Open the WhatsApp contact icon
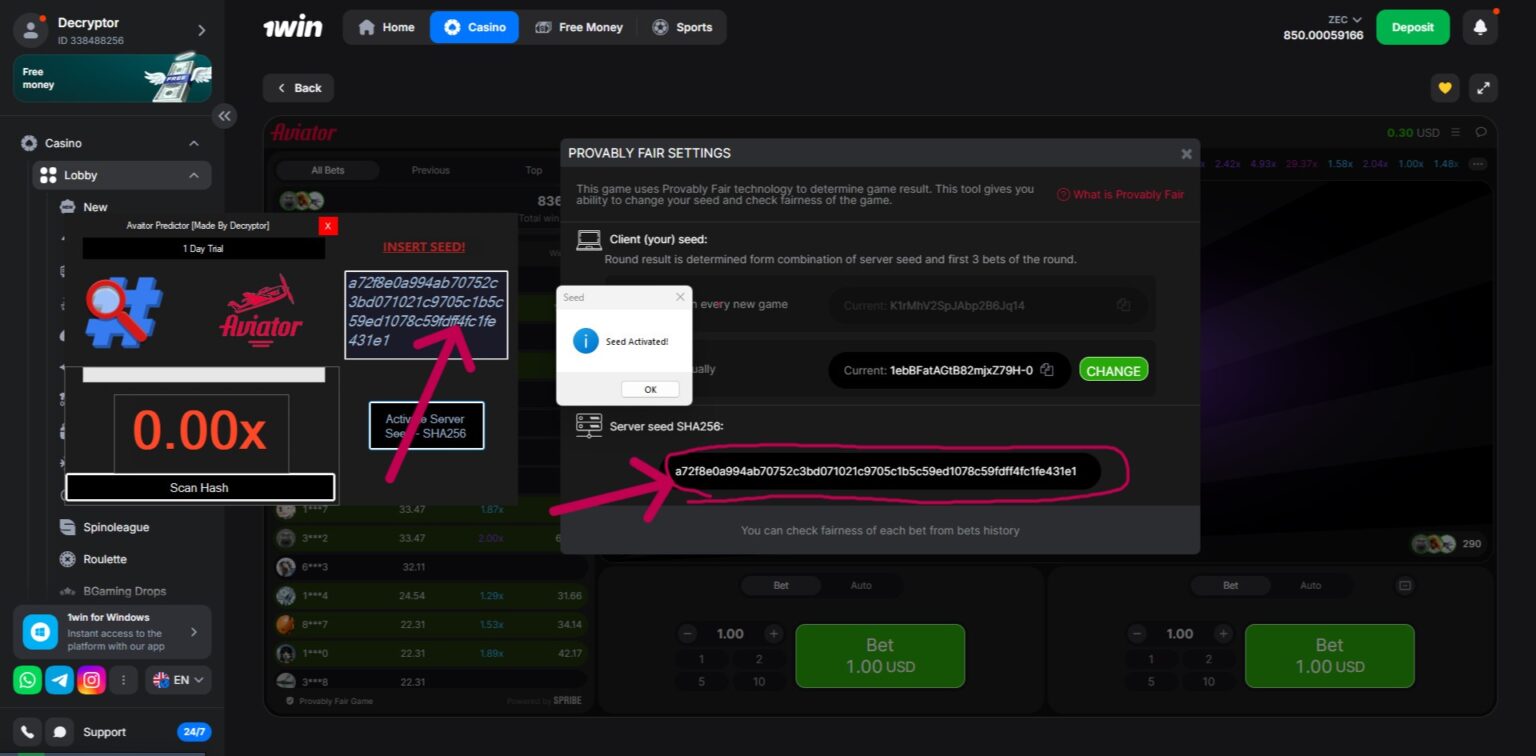This screenshot has height=756, width=1536. [27, 680]
